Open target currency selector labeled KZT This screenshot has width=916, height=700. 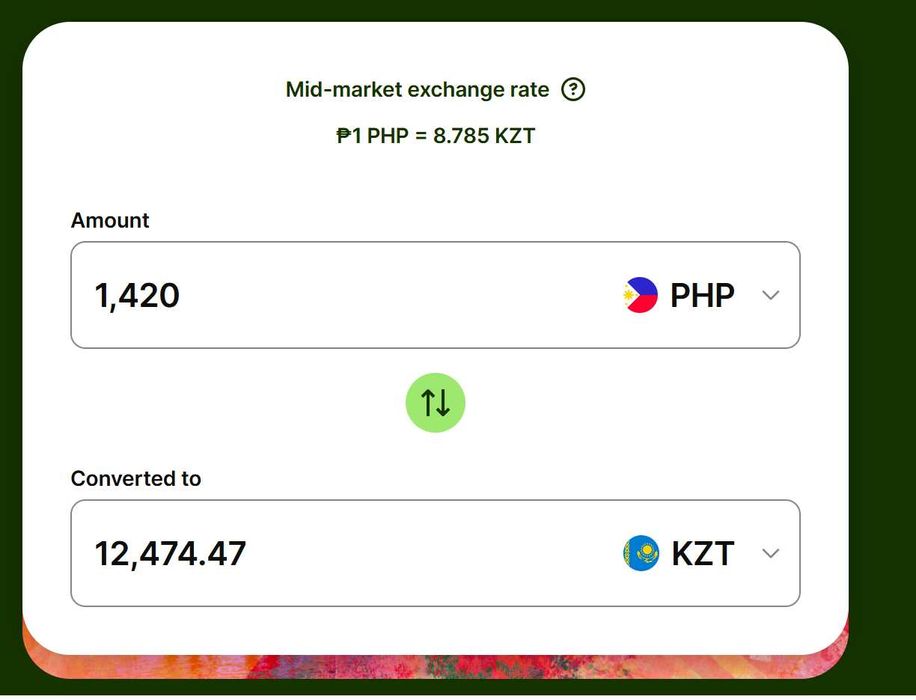coord(702,553)
